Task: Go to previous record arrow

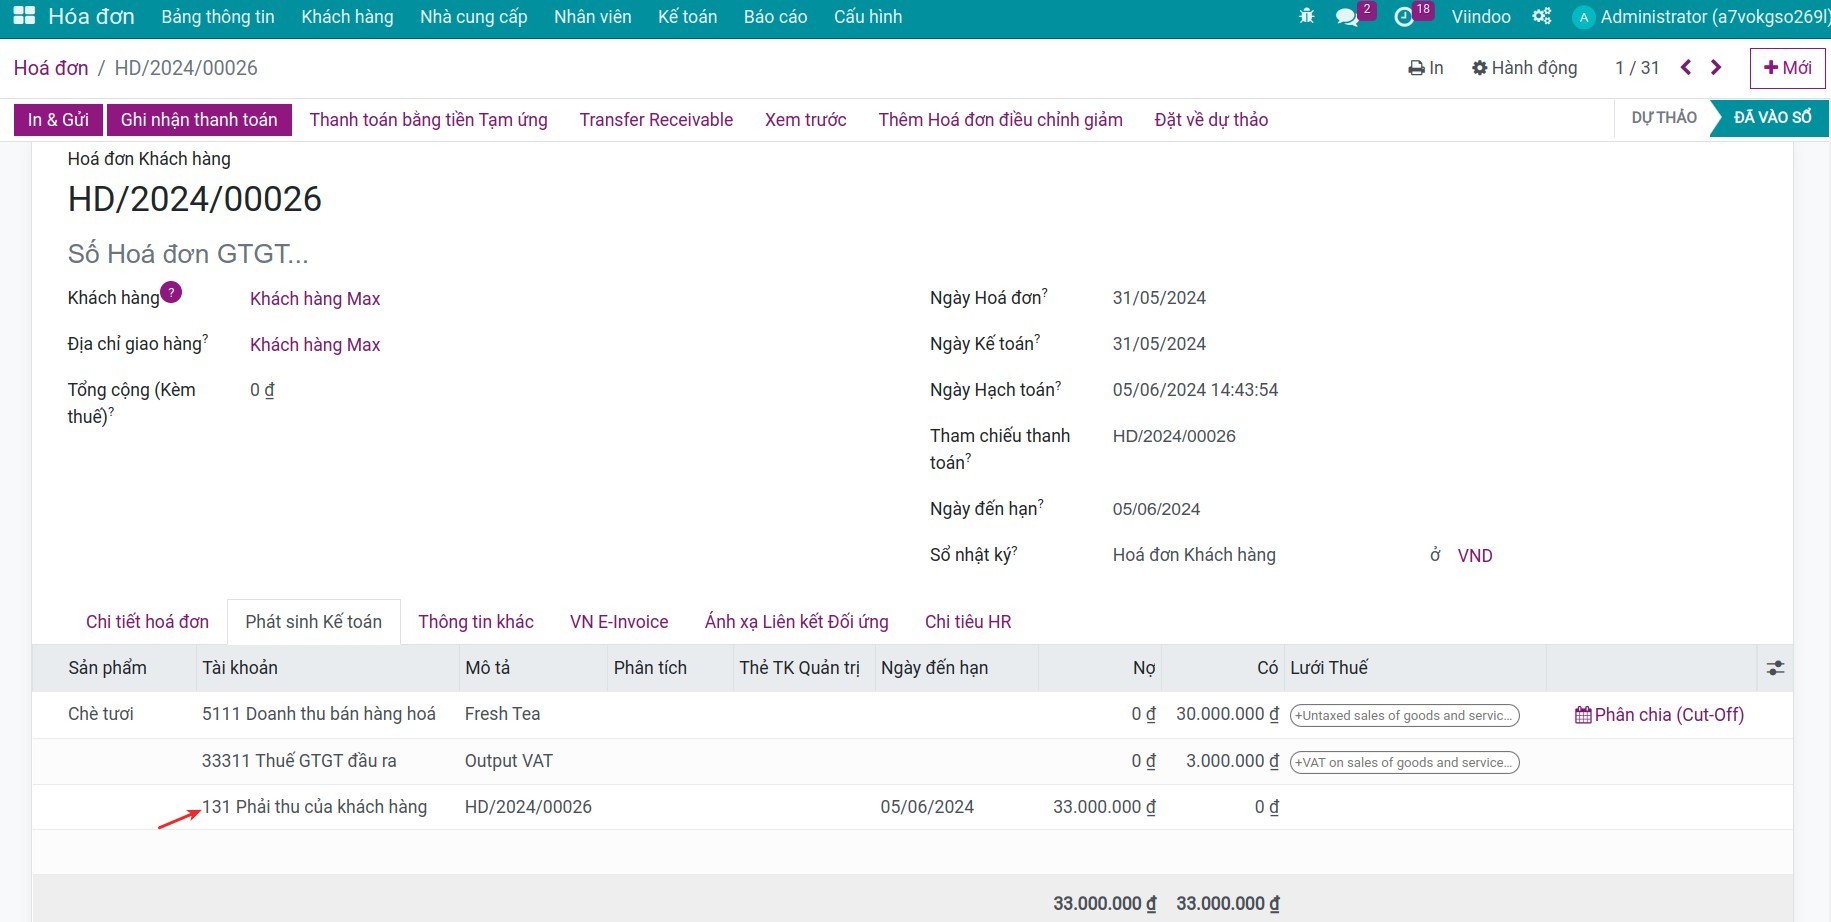Action: (x=1686, y=67)
